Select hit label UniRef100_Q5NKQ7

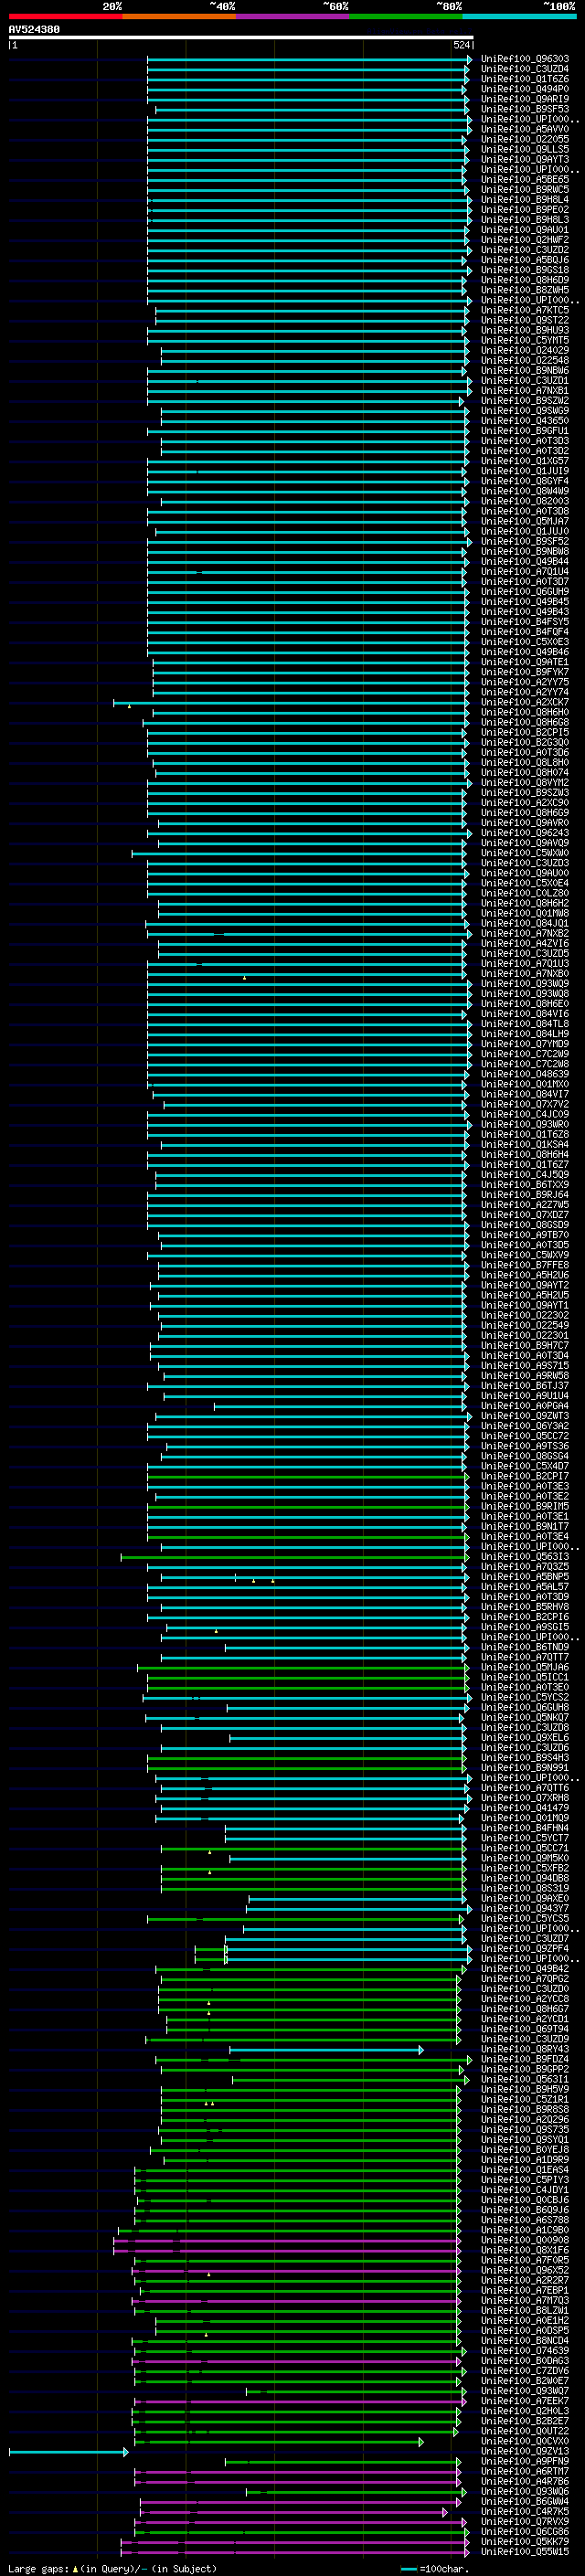pos(525,1717)
